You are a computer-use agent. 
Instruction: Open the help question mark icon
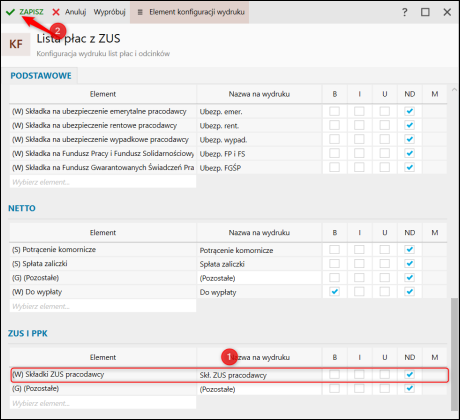[x=404, y=12]
